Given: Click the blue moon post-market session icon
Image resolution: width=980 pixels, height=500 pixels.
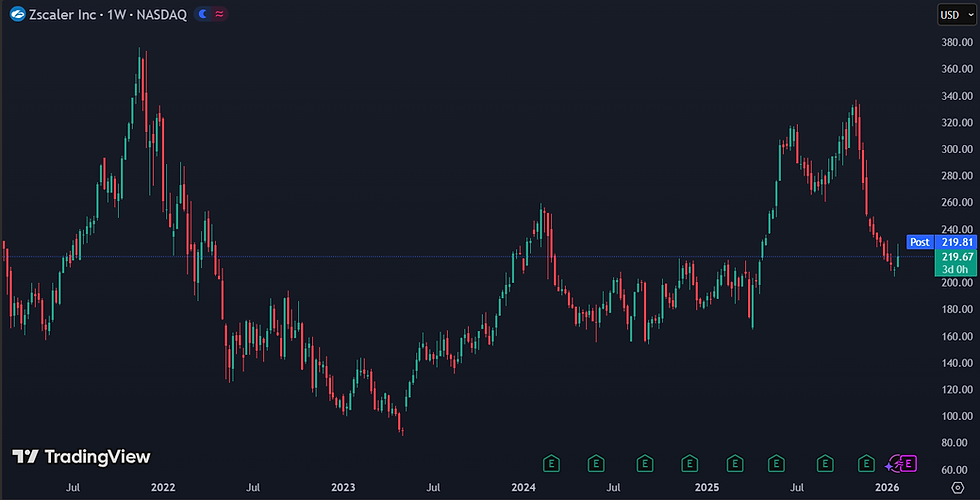Looking at the screenshot, I should 202,14.
